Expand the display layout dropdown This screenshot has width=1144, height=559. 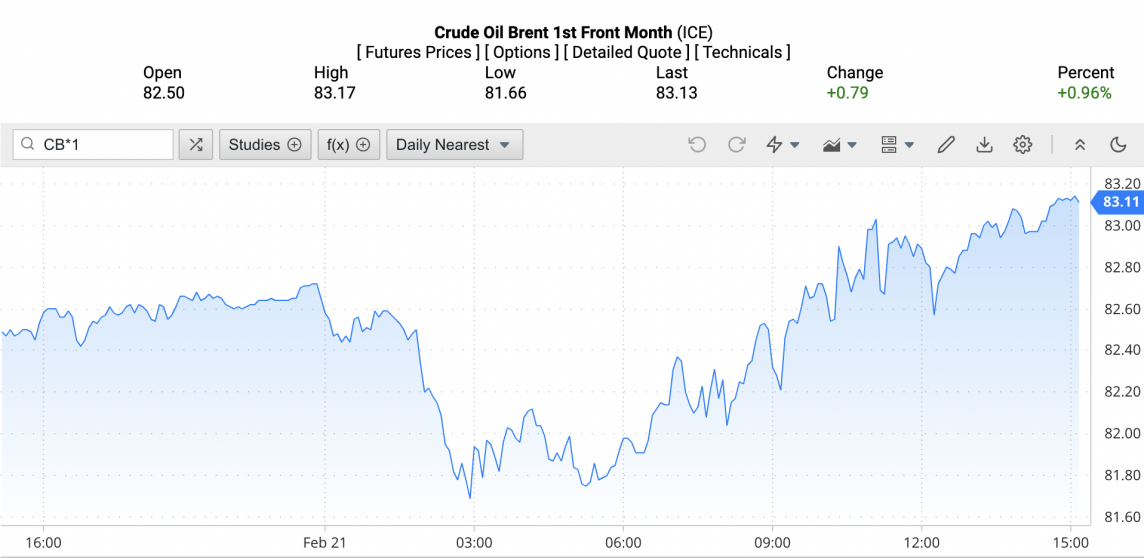tap(897, 145)
